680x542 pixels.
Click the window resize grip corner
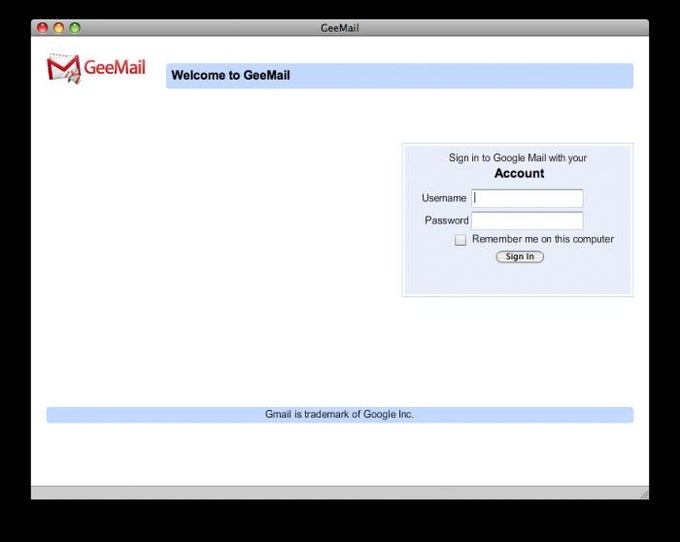pos(644,494)
